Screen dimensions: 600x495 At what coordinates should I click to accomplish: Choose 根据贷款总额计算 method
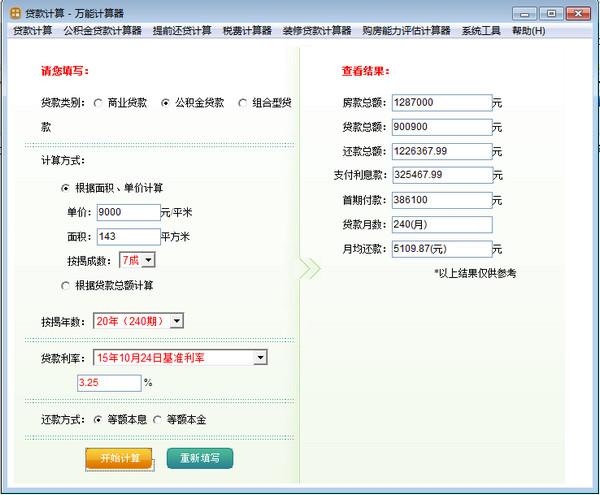pyautogui.click(x=65, y=285)
